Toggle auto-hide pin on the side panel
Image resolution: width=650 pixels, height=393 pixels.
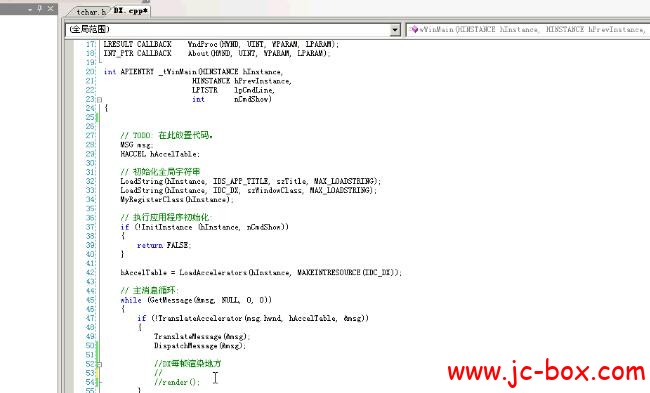point(40,8)
